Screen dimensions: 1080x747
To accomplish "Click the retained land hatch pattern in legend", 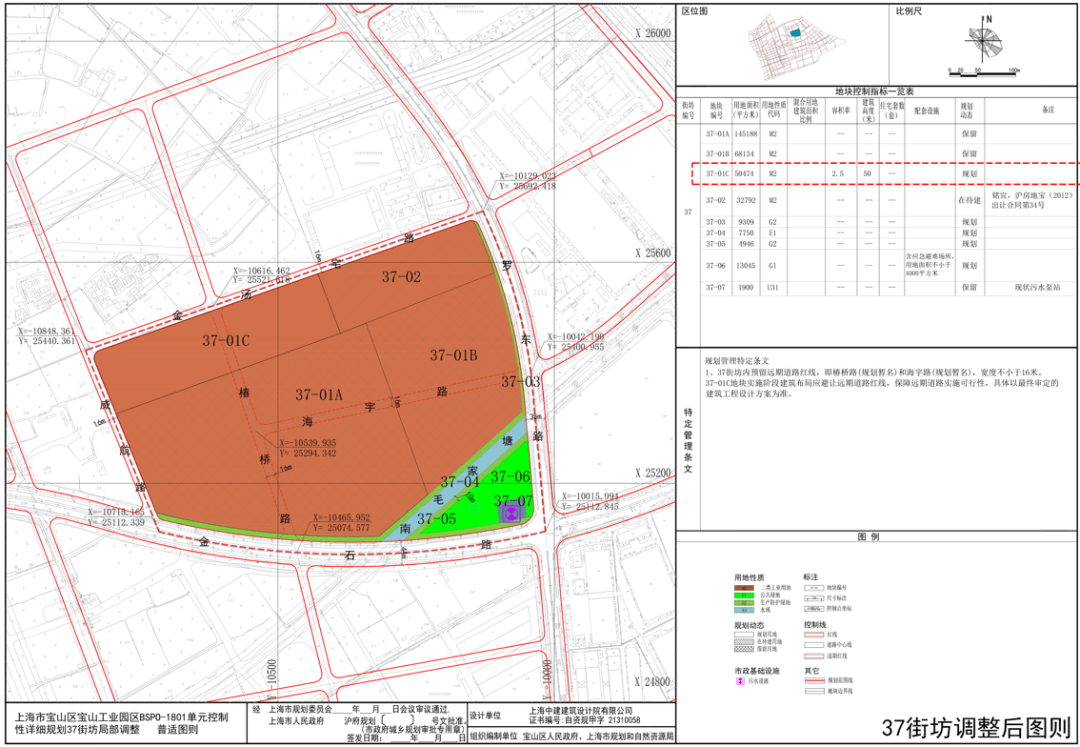I will [x=745, y=650].
